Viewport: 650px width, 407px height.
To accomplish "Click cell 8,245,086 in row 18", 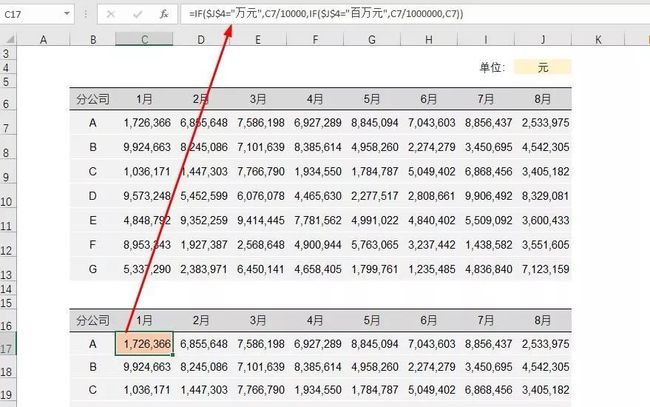I will 204,367.
